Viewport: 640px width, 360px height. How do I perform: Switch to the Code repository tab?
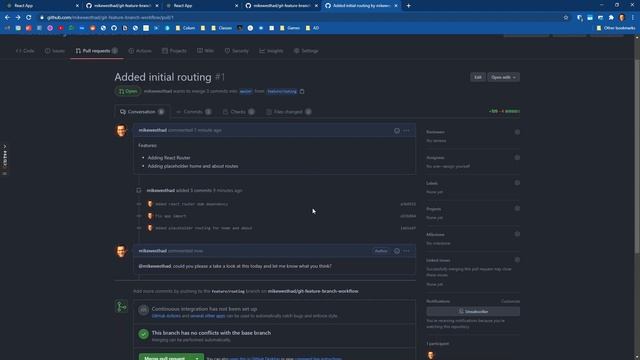[x=25, y=51]
